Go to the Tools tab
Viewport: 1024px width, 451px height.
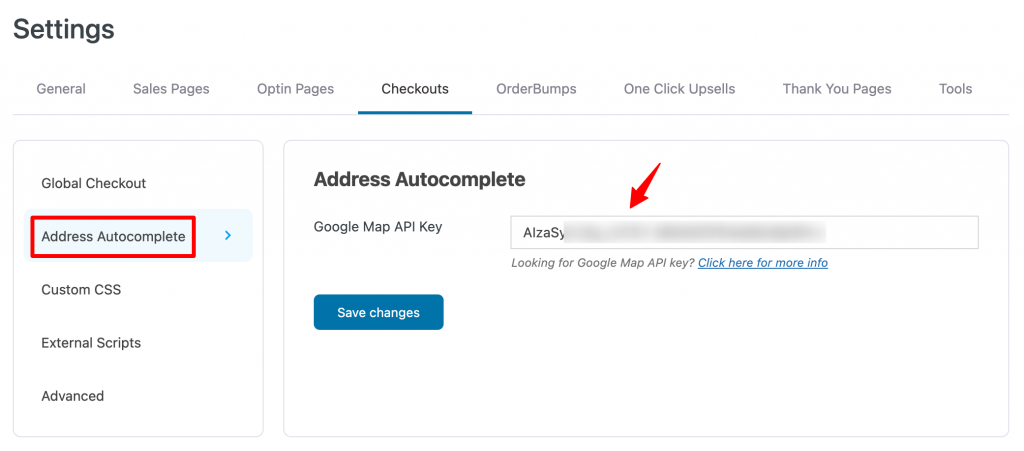click(955, 89)
